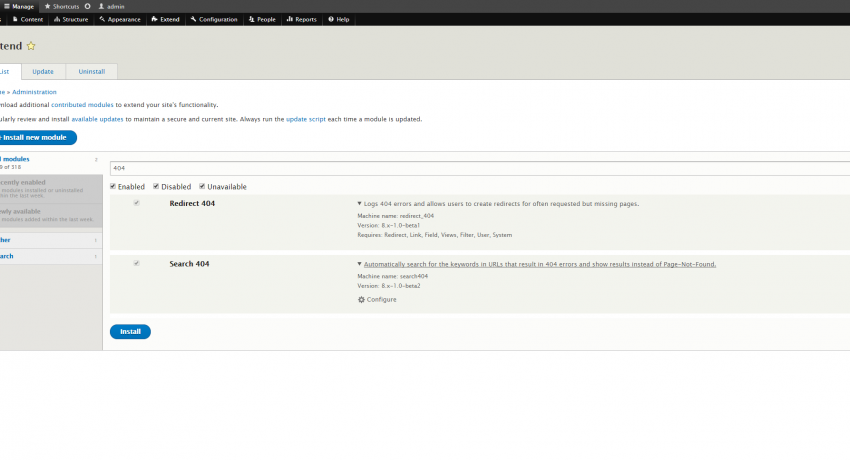Click the 'Version: 8.x-1.0-beta2' text
This screenshot has width=850, height=460.
pyautogui.click(x=389, y=286)
